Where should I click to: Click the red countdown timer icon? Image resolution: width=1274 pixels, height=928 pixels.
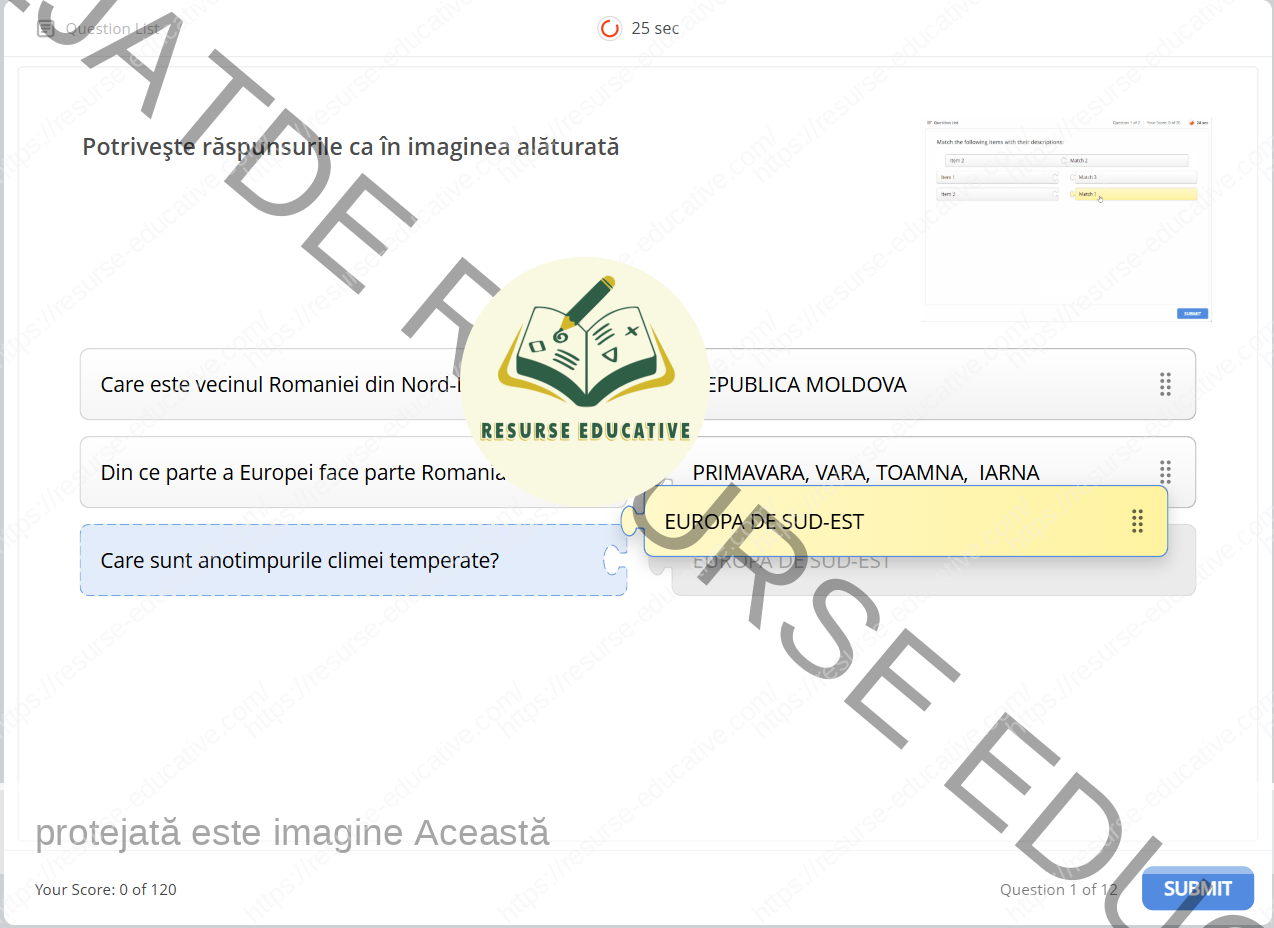[609, 28]
